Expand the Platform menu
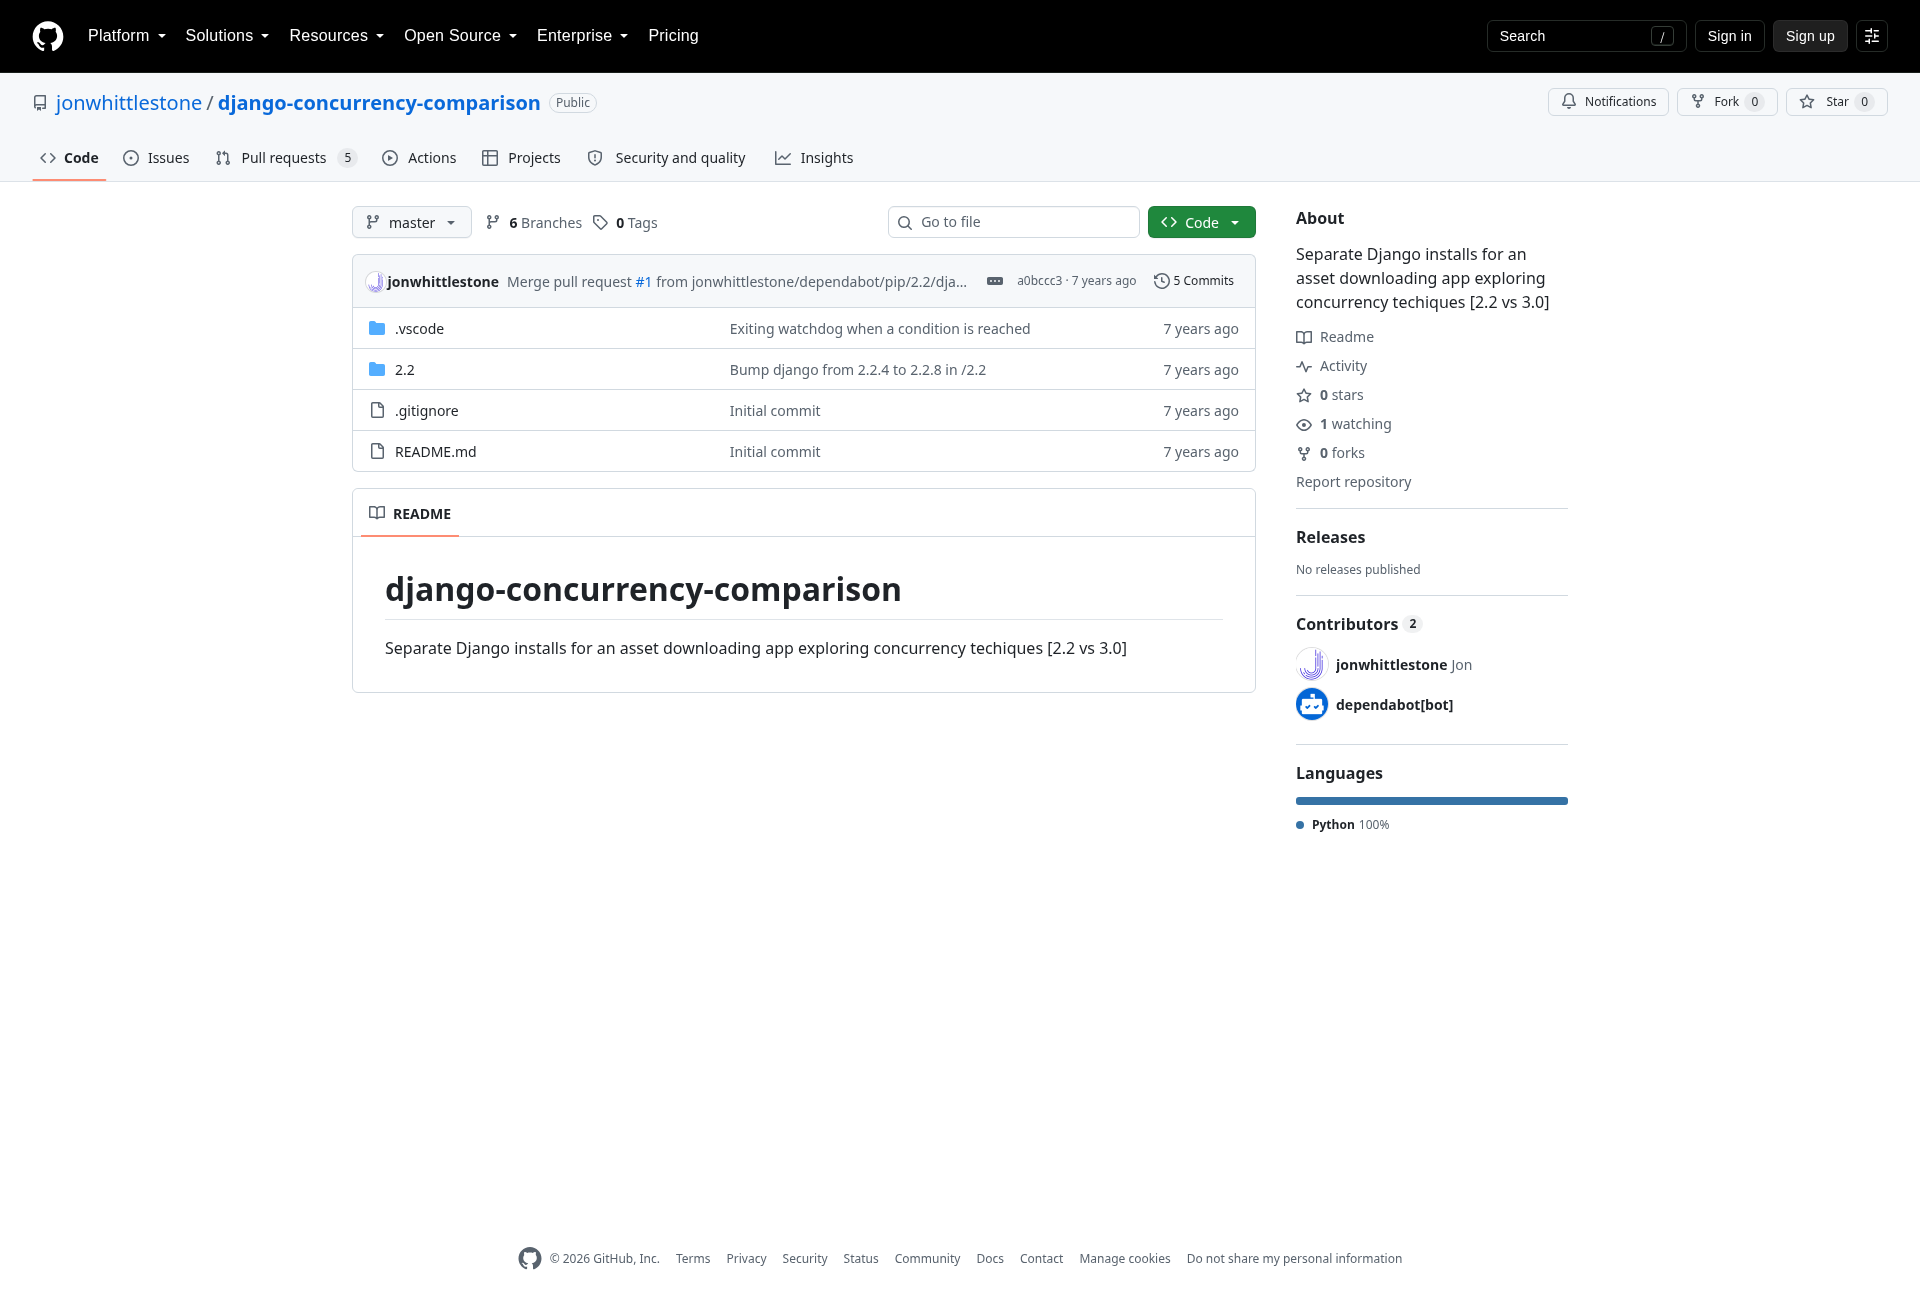Viewport: 1920px width, 1311px height. point(127,36)
